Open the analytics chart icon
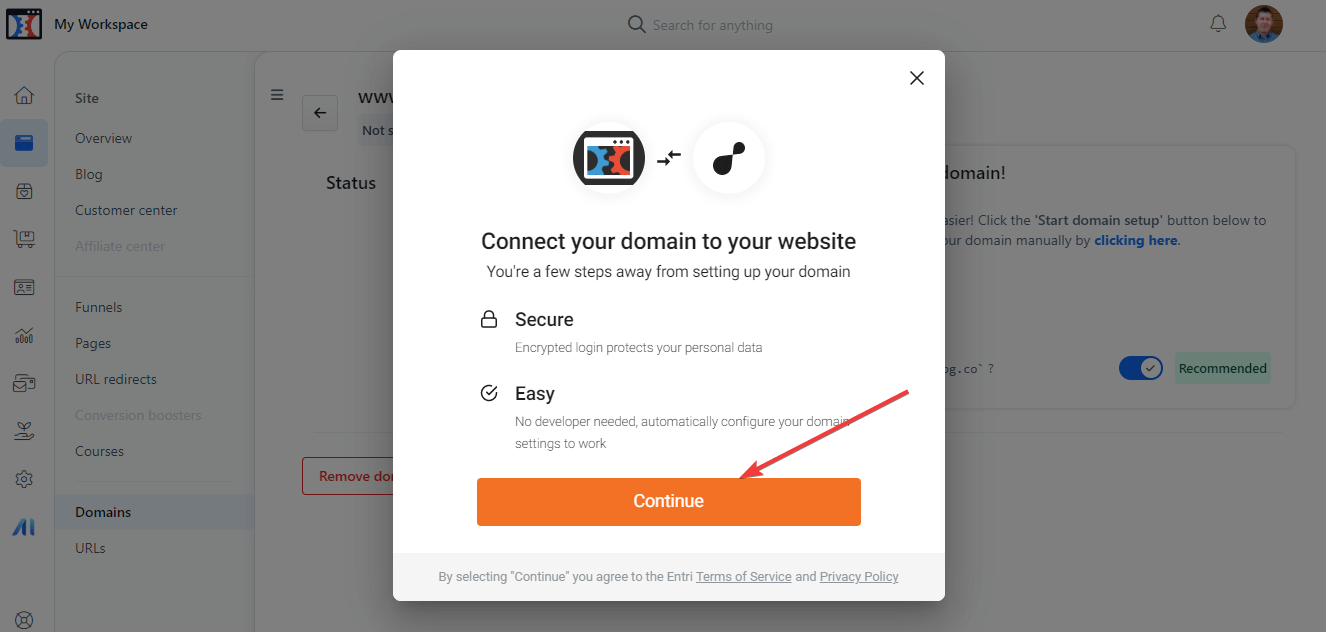 pyautogui.click(x=24, y=334)
